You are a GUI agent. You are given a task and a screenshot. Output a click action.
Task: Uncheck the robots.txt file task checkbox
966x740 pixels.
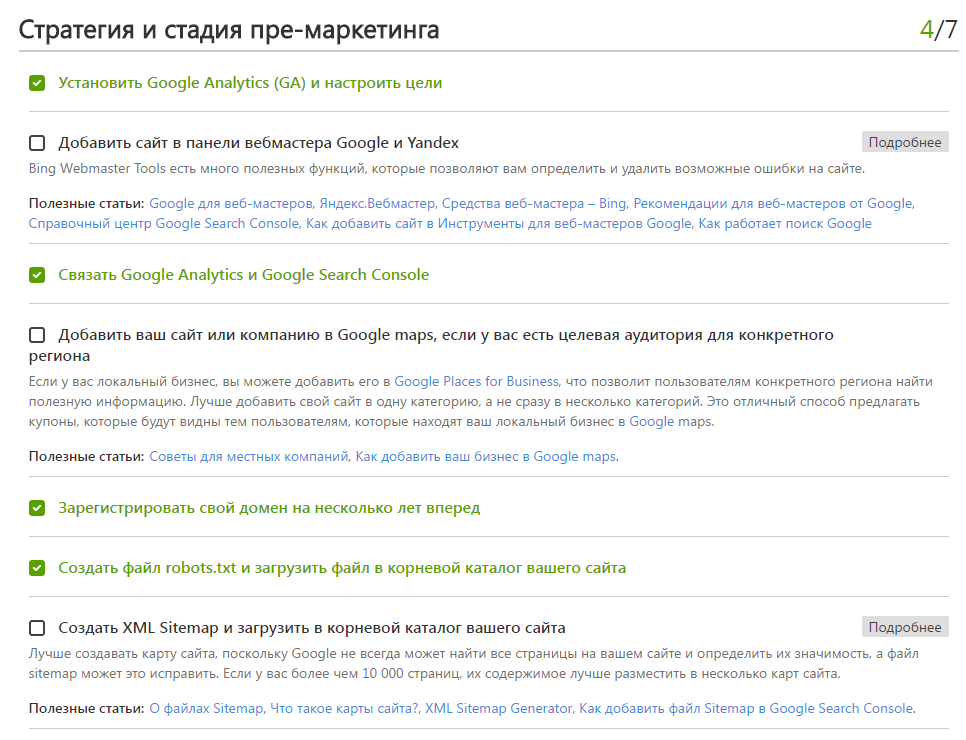pyautogui.click(x=37, y=567)
